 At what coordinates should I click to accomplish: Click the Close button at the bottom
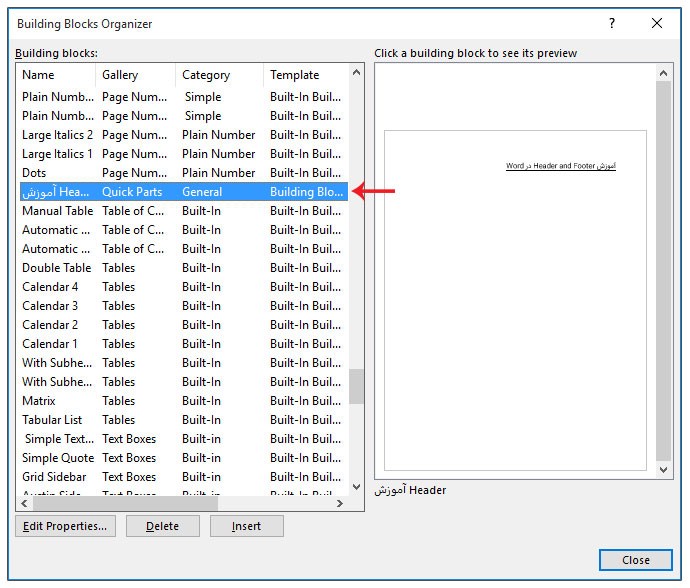pos(635,560)
